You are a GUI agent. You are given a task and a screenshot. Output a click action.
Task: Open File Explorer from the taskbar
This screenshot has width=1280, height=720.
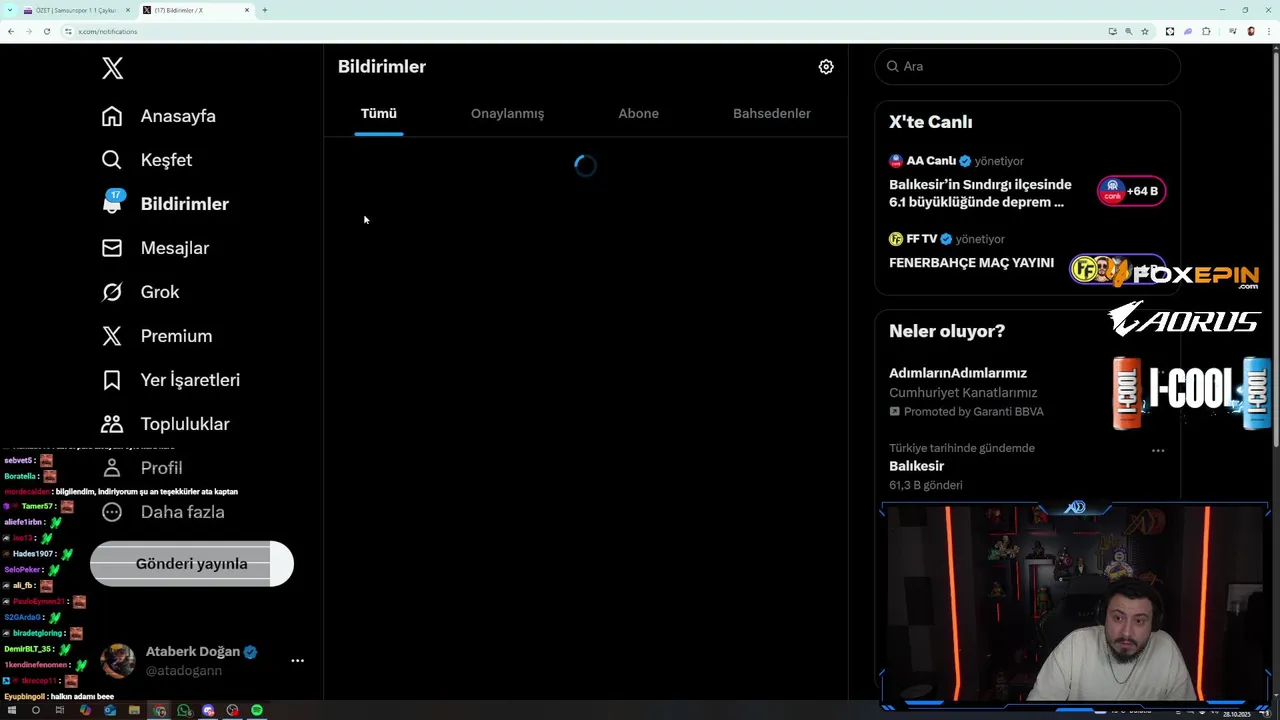pos(134,710)
